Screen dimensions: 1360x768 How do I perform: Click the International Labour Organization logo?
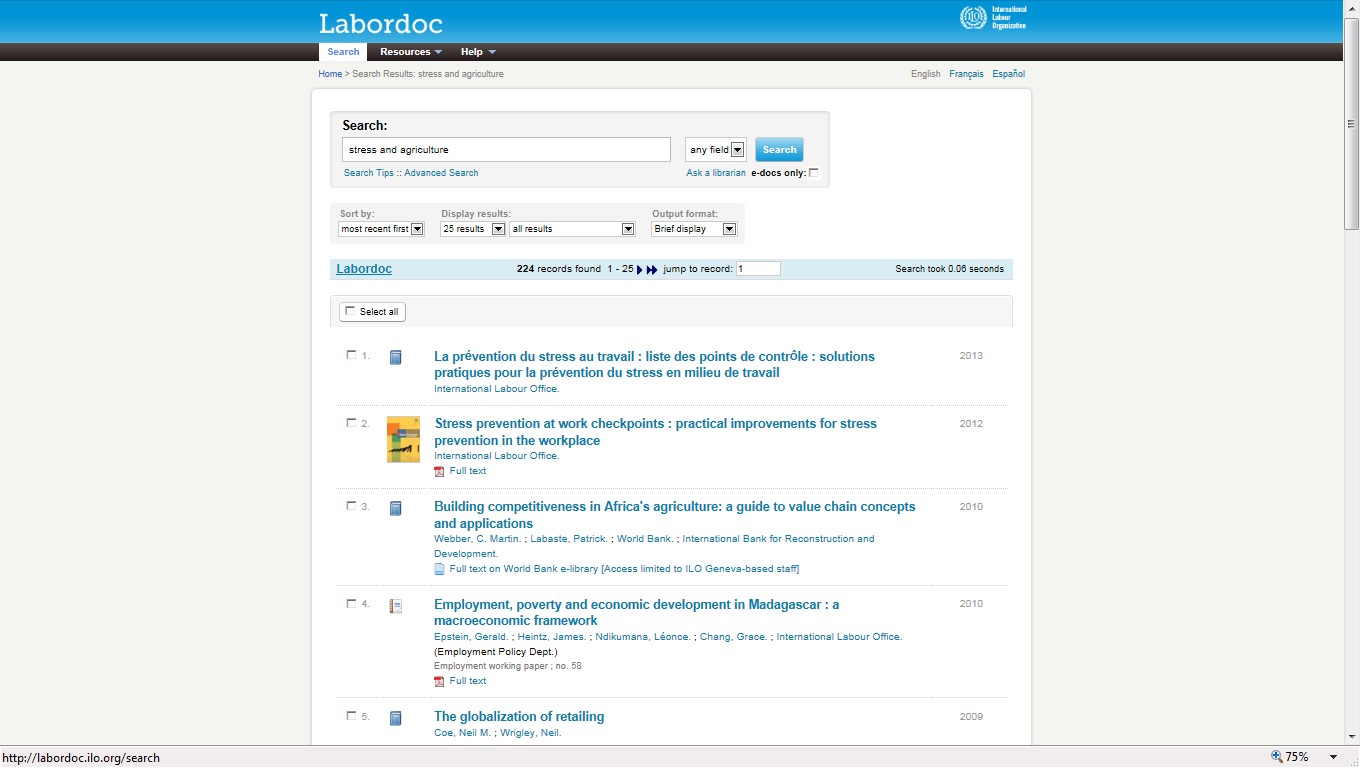point(993,18)
